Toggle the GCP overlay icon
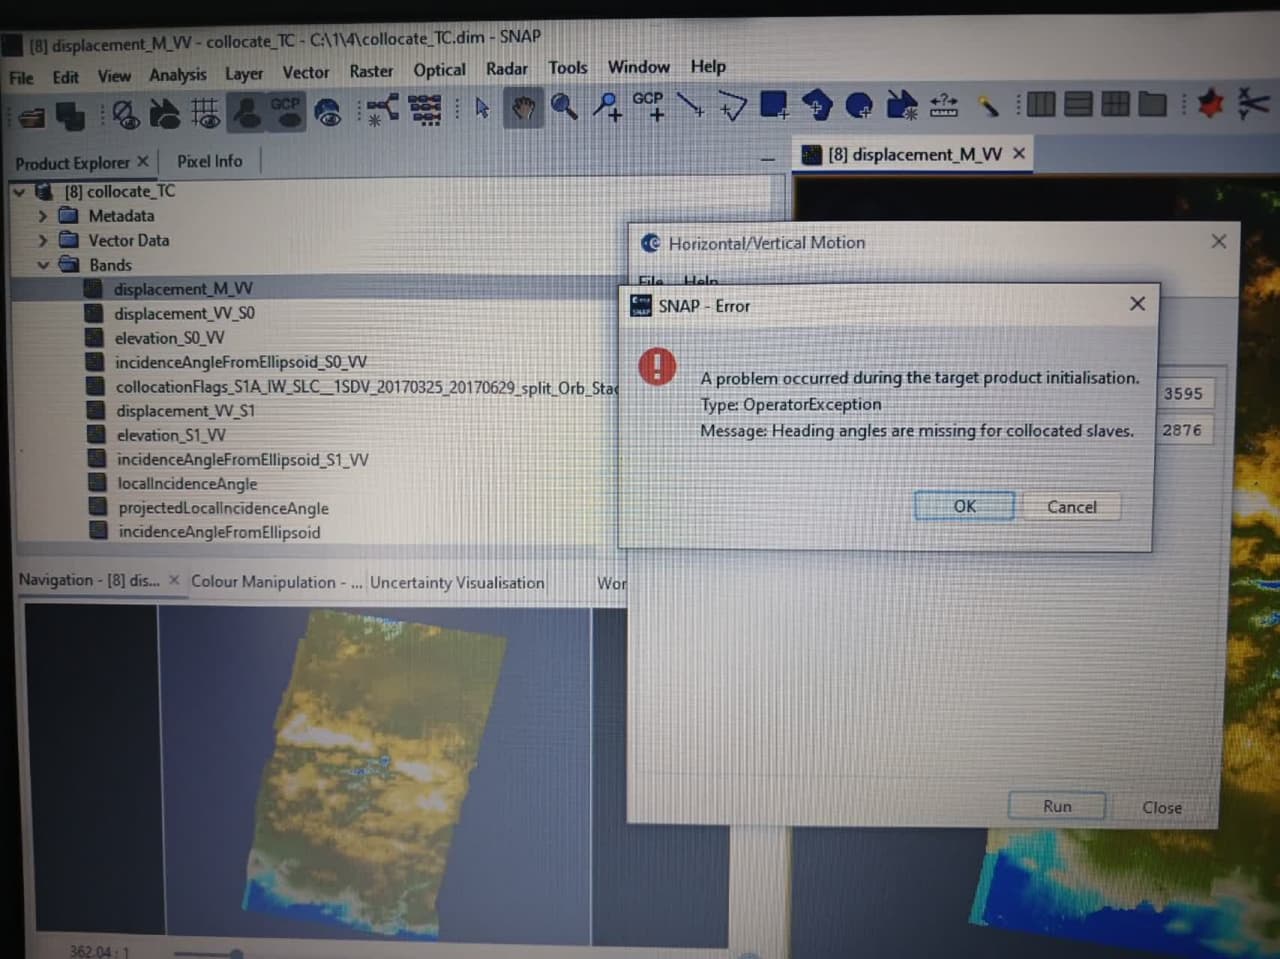The height and width of the screenshot is (959, 1280). (286, 111)
